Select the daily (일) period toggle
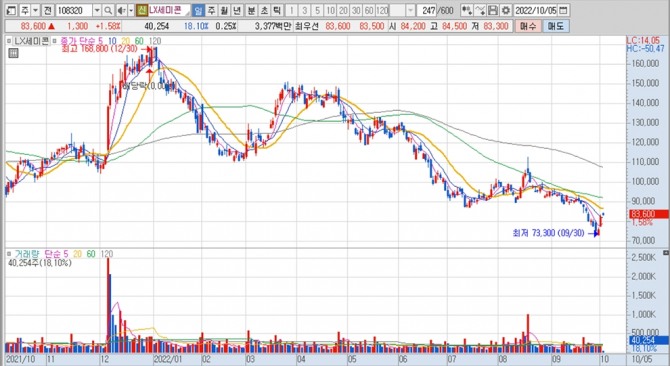The width and height of the screenshot is (670, 366). (198, 10)
